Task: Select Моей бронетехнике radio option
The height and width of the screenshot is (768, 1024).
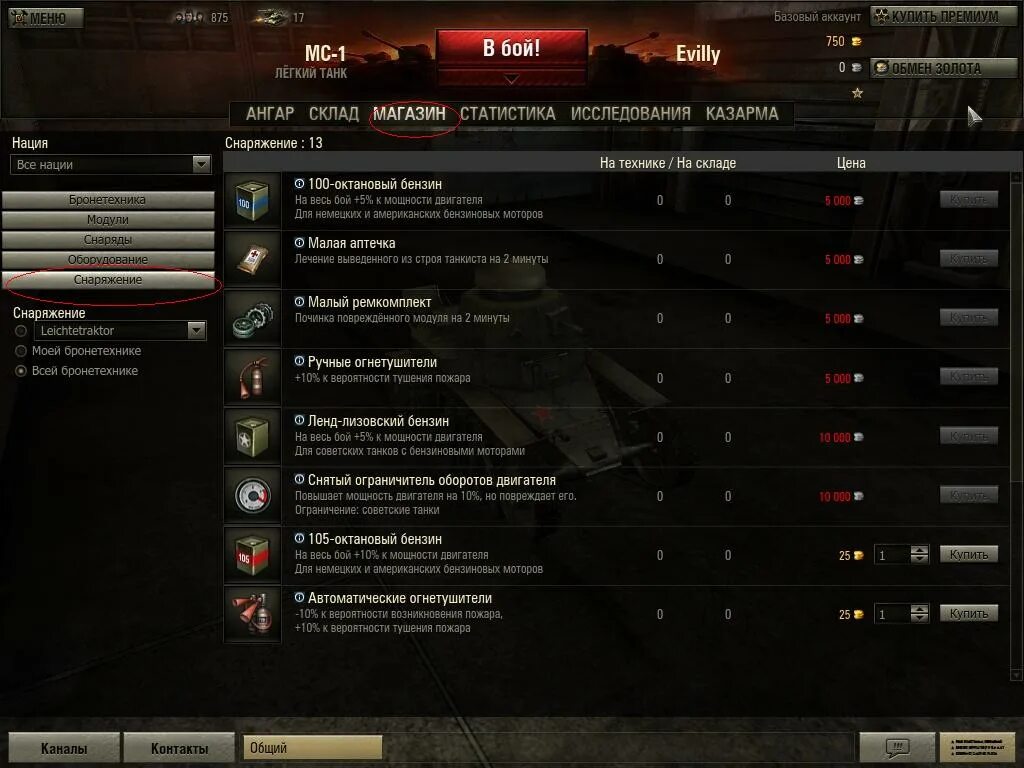Action: coord(21,351)
